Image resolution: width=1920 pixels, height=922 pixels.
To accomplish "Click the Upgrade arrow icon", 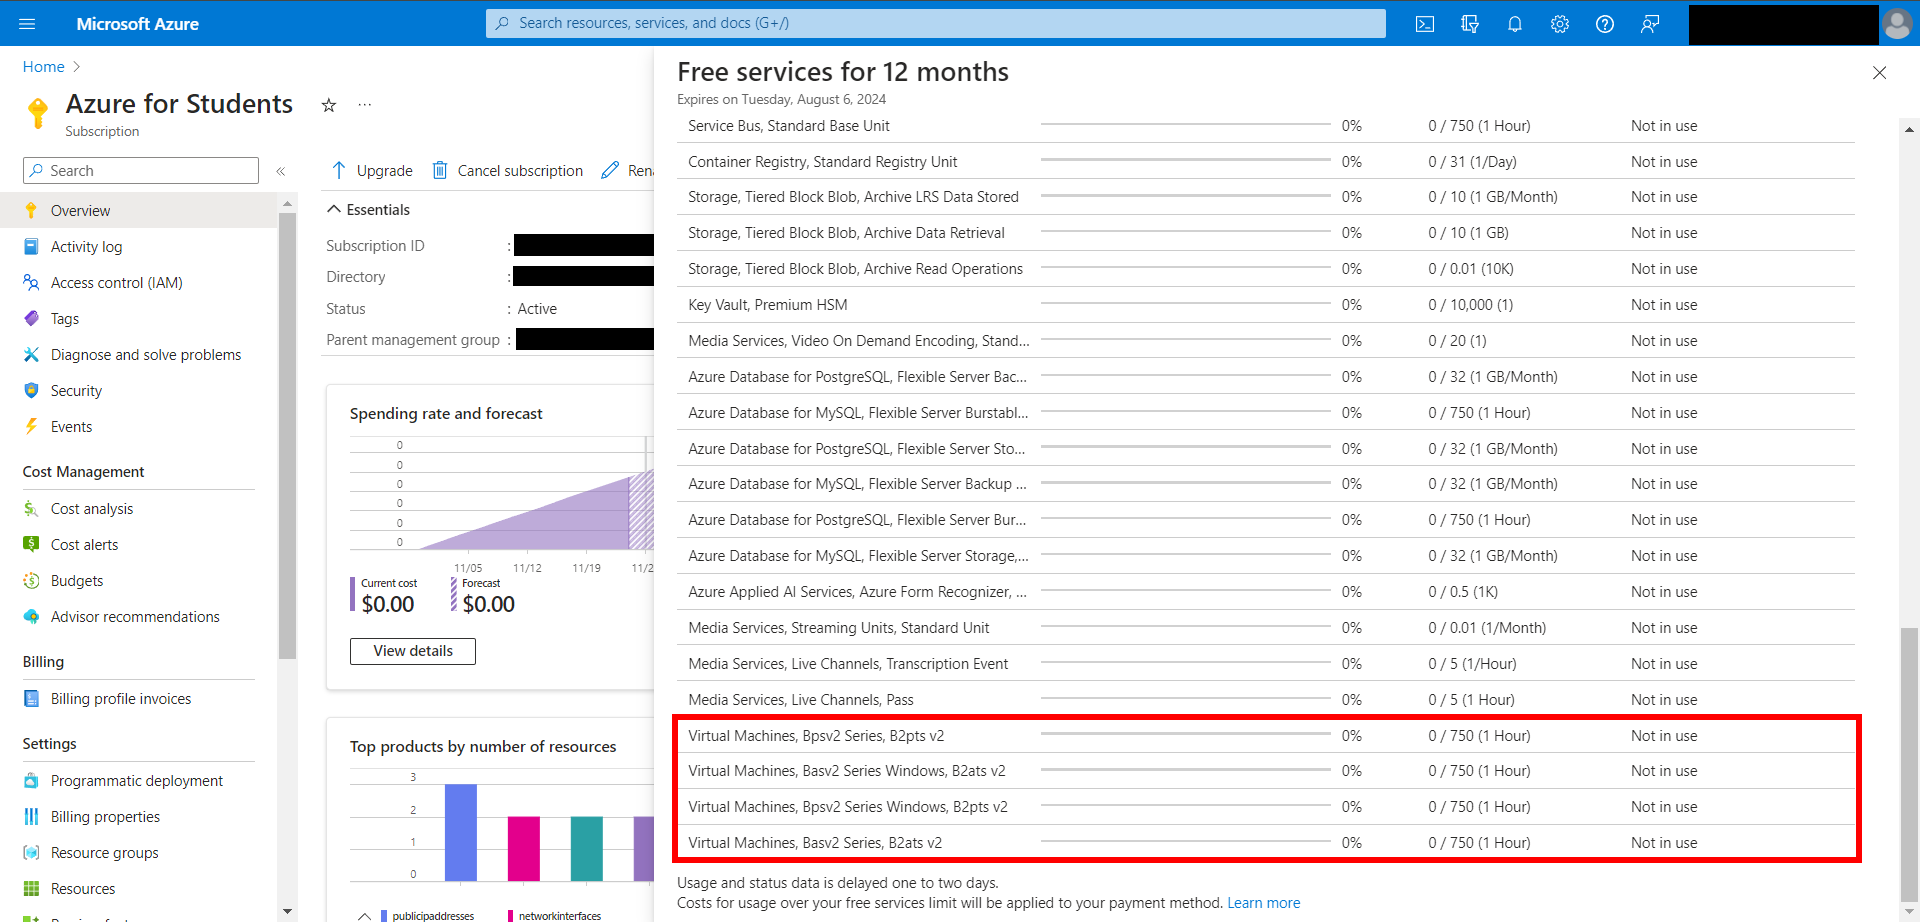I will pos(339,170).
